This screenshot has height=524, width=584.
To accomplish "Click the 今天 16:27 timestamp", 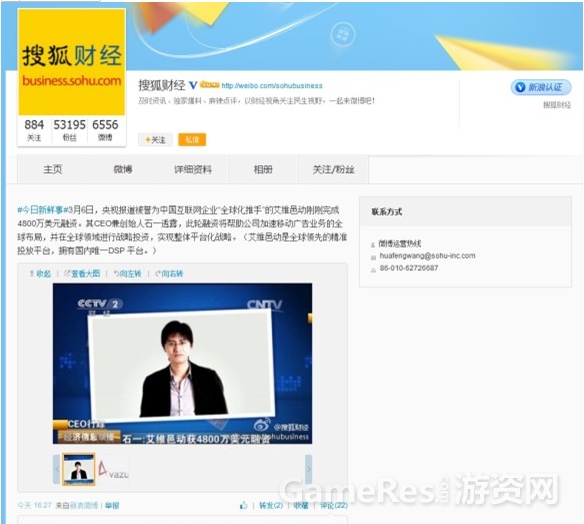I will point(34,505).
